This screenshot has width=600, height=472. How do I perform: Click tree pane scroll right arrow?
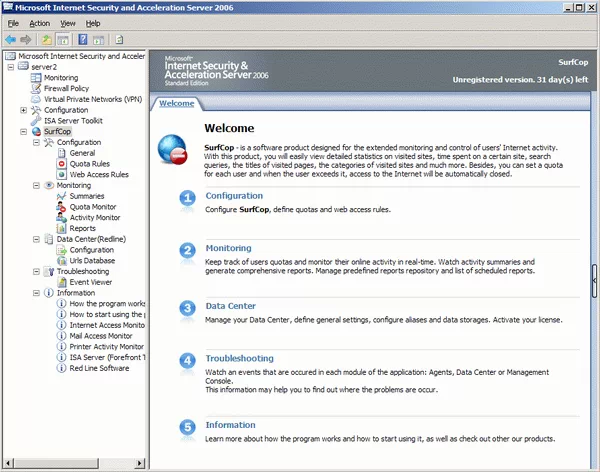click(x=140, y=463)
